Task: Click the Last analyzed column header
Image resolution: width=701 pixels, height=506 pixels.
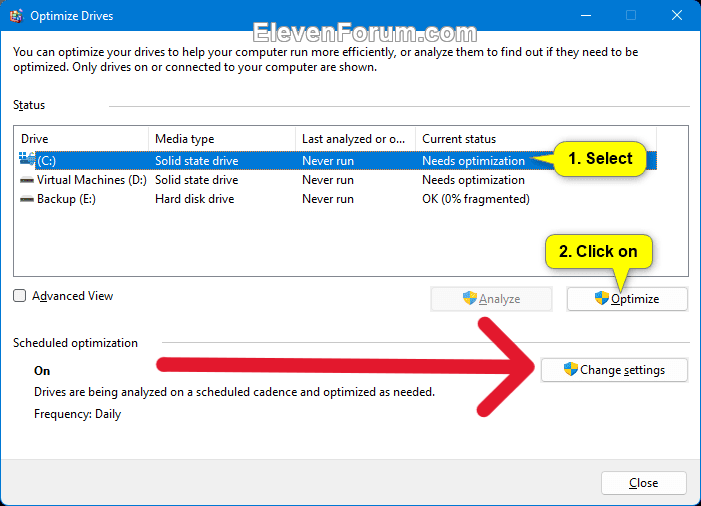Action: coord(354,139)
